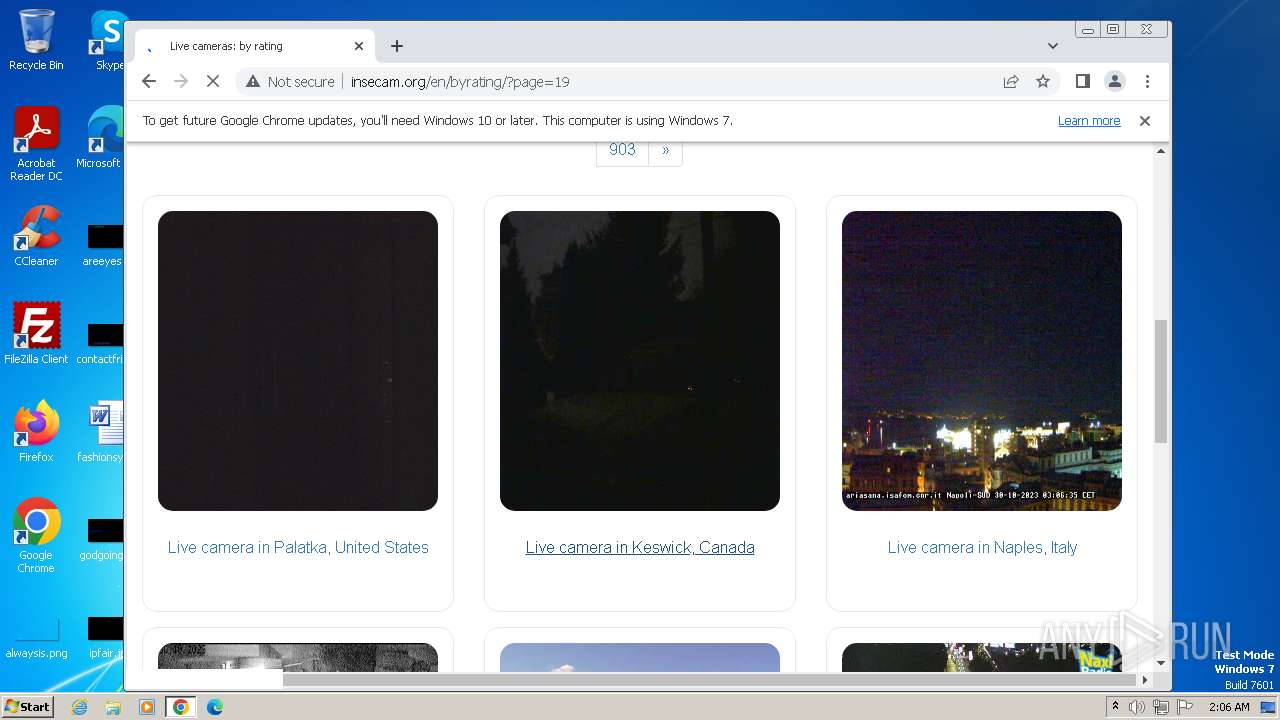Screen dimensions: 1280x720
Task: Launch Internet Explorer from taskbar
Action: tap(79, 707)
